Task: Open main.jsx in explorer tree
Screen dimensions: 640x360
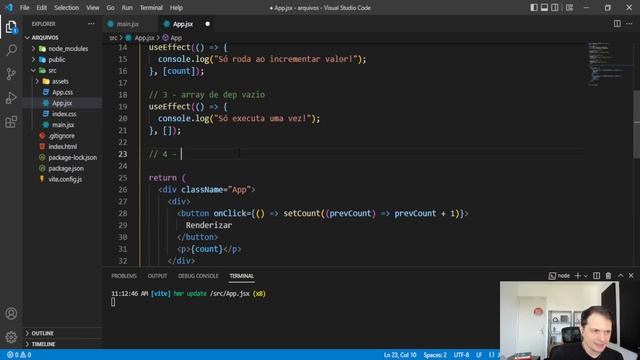Action: pos(63,125)
